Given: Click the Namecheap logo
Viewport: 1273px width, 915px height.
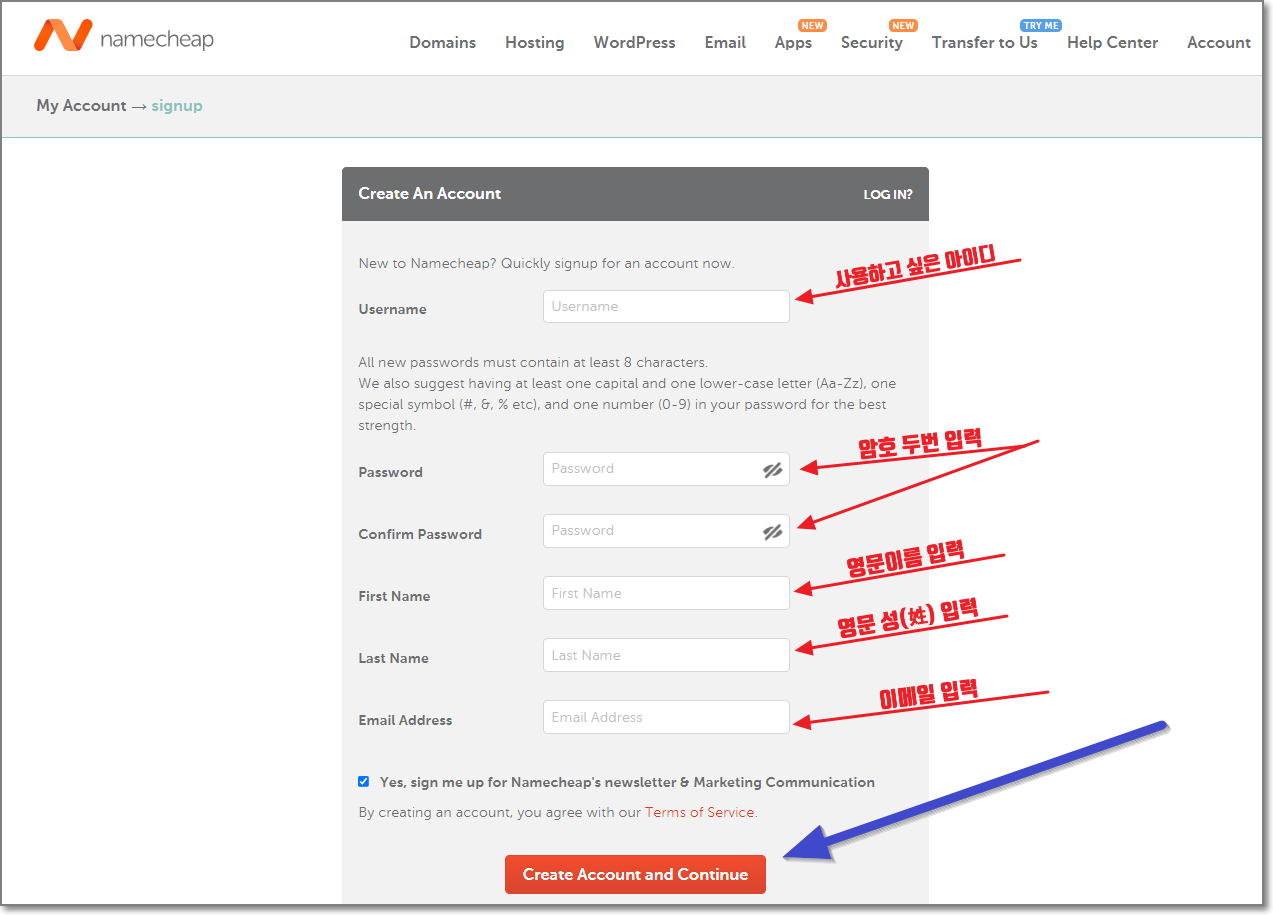Looking at the screenshot, I should tap(124, 37).
